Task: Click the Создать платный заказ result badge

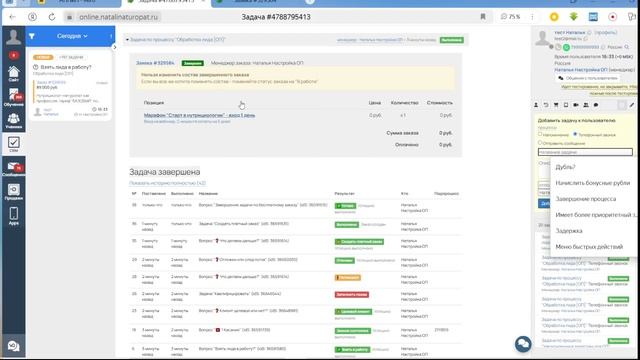Action: pyautogui.click(x=359, y=242)
